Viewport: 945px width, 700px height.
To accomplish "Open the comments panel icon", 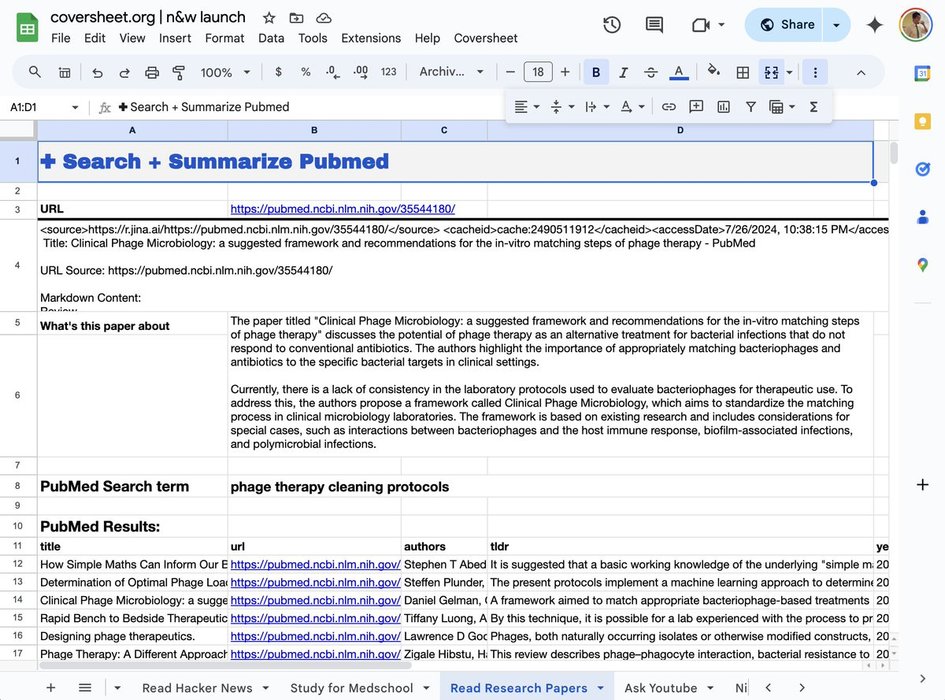I will (654, 25).
